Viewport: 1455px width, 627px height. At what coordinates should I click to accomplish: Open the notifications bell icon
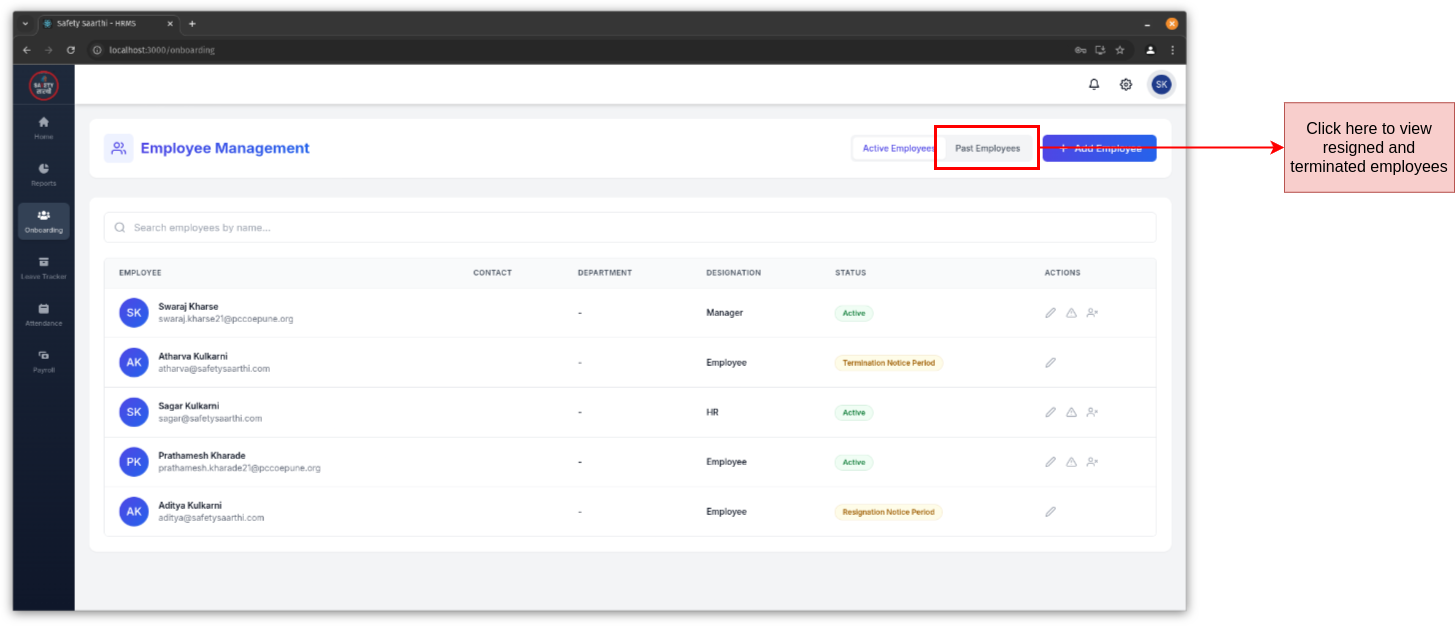[1094, 85]
